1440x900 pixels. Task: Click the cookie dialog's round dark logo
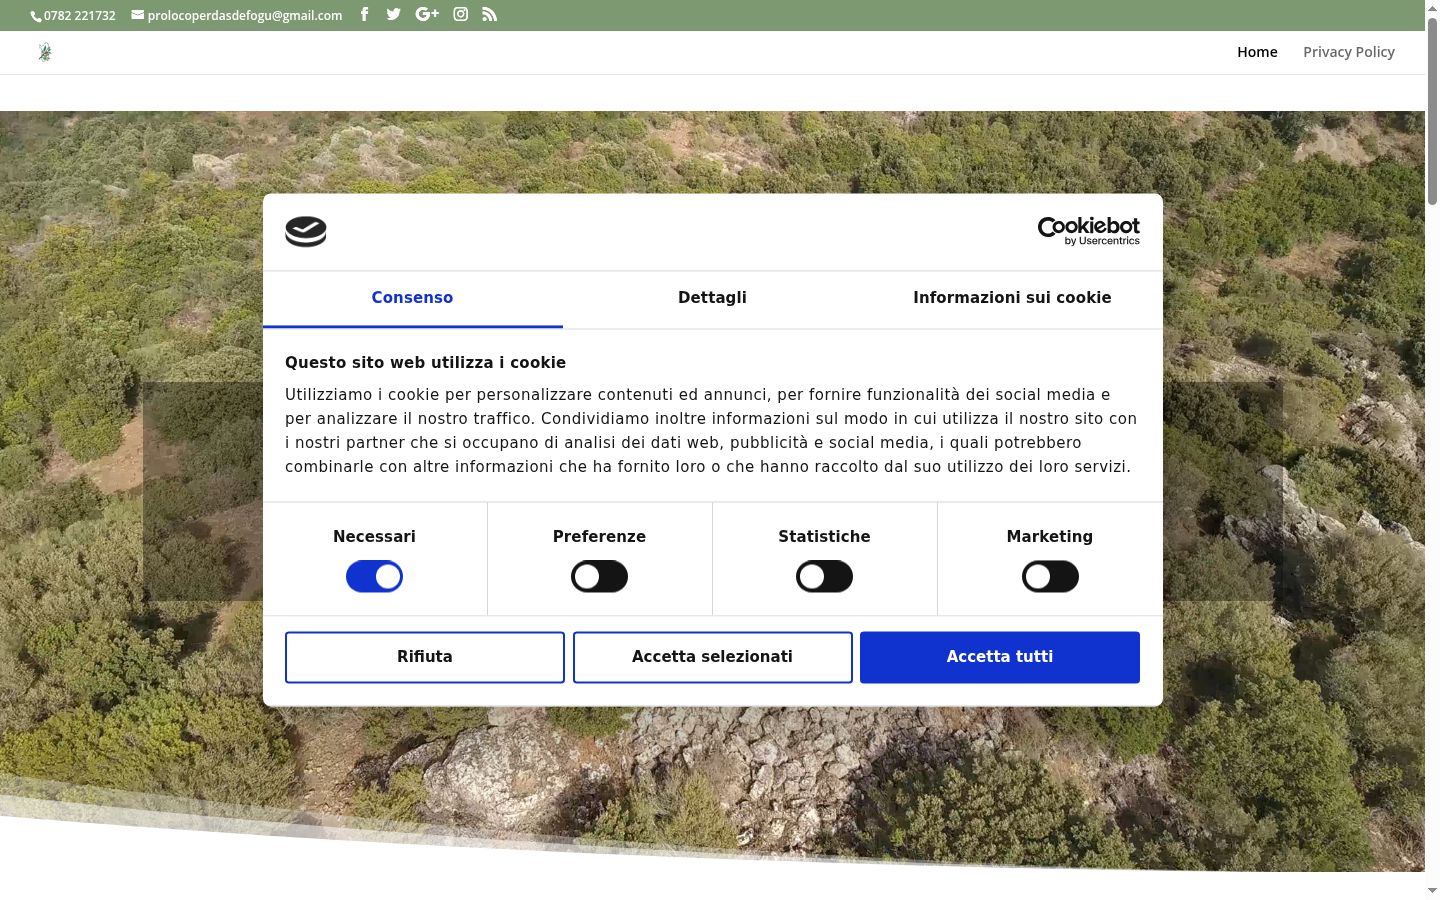(306, 232)
